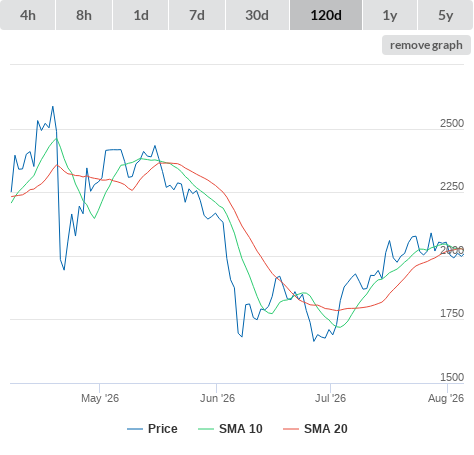The width and height of the screenshot is (474, 455).
Task: Click the blue Price legend line marker
Action: (135, 429)
